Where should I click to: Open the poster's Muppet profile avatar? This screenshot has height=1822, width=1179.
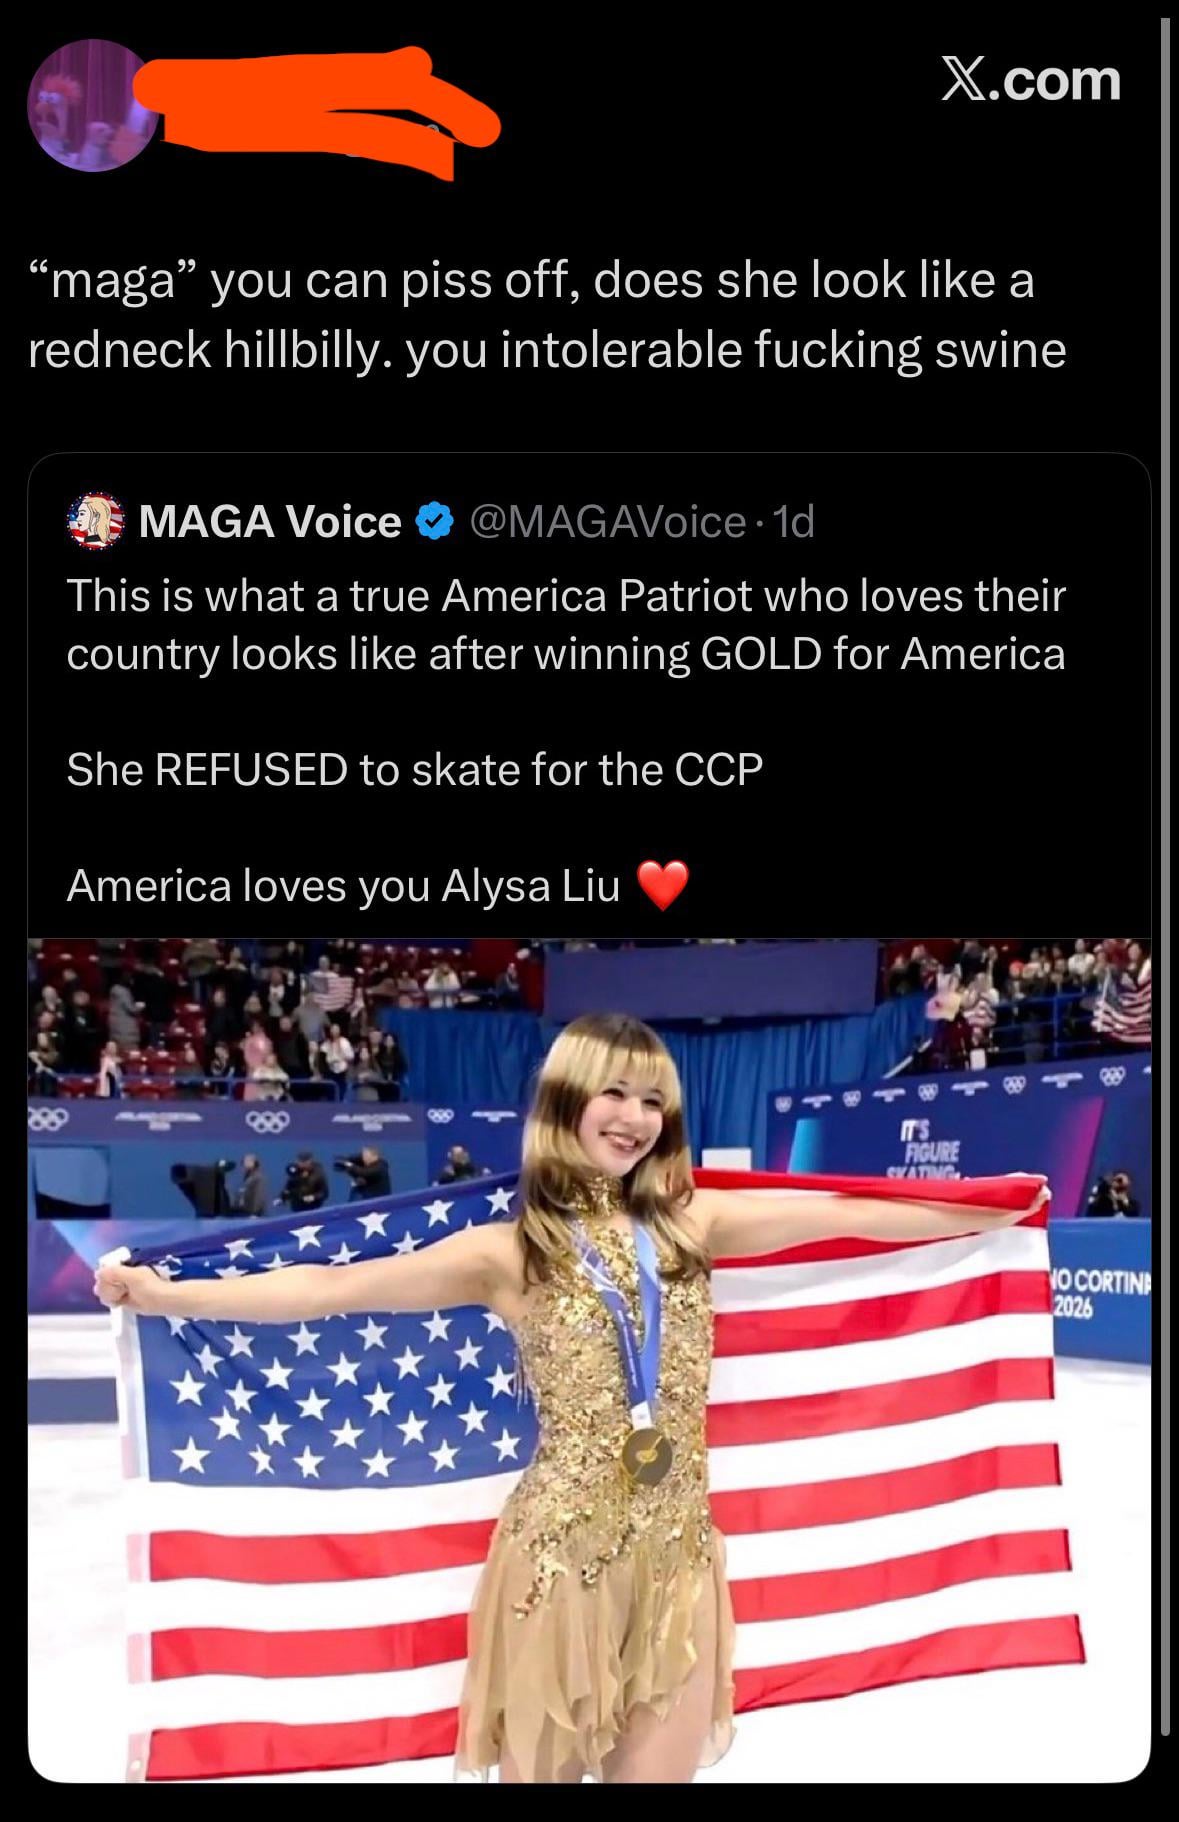pos(90,106)
